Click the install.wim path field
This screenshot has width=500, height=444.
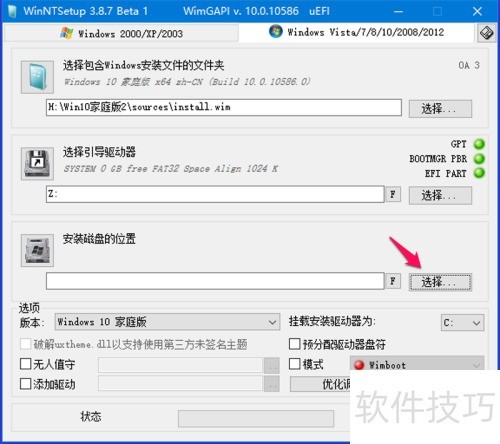[224, 107]
